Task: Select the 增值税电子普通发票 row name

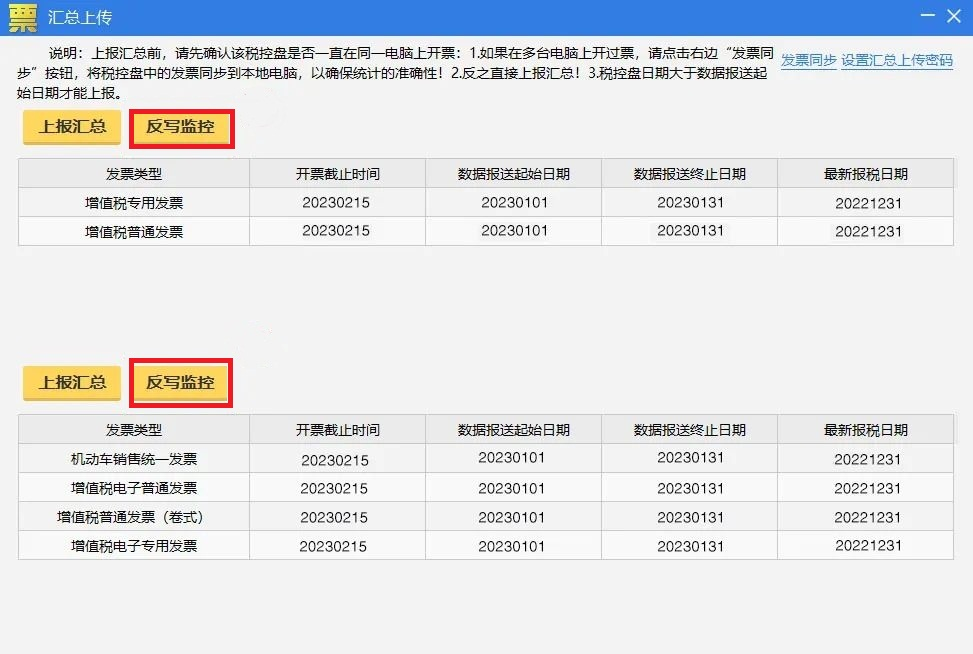Action: pos(134,488)
